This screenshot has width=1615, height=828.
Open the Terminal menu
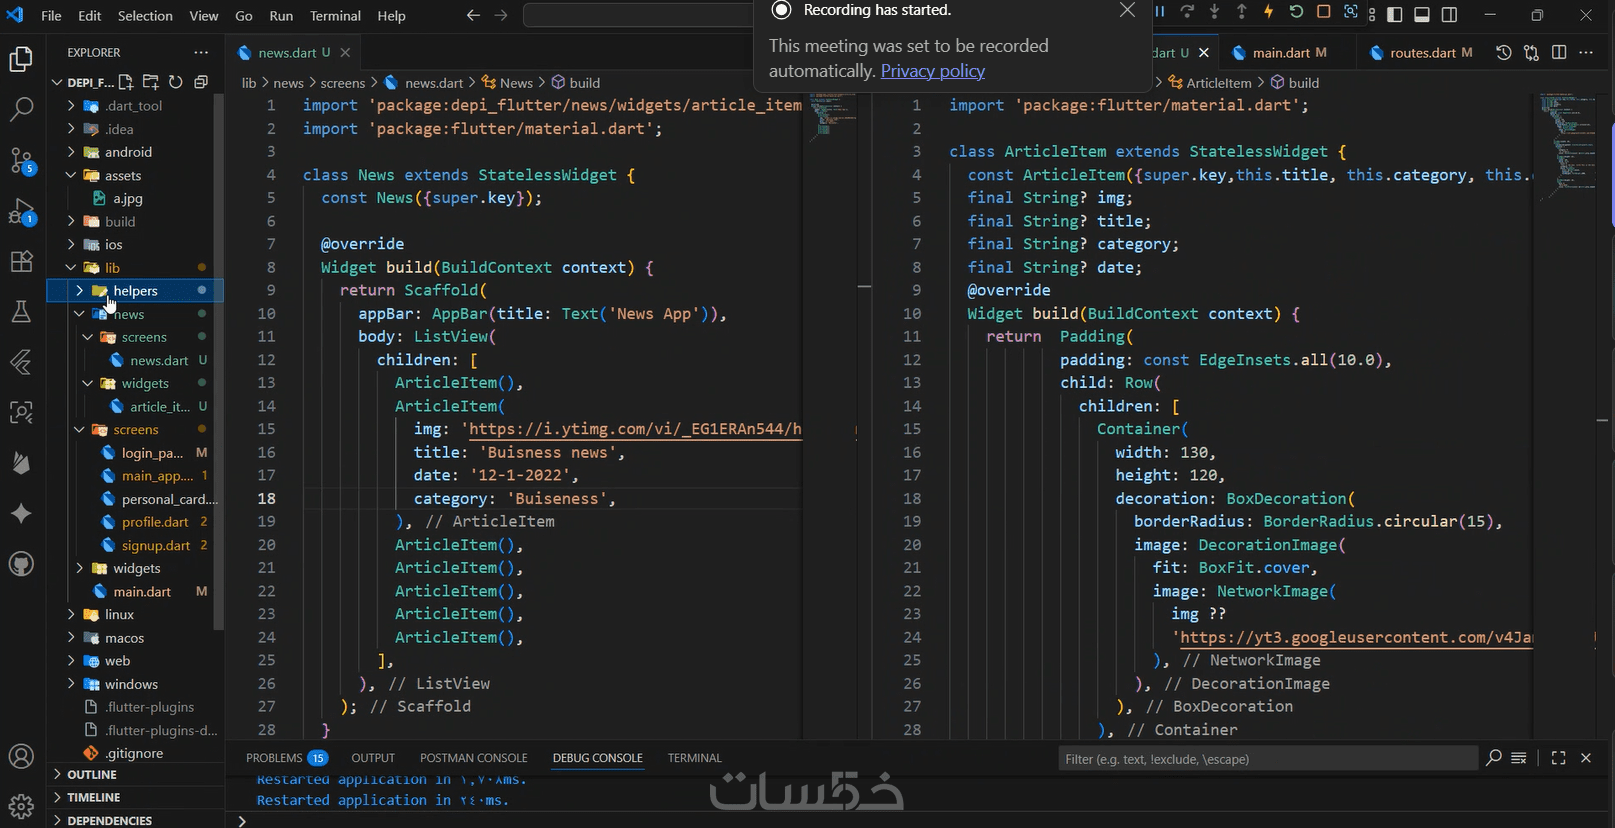[335, 15]
